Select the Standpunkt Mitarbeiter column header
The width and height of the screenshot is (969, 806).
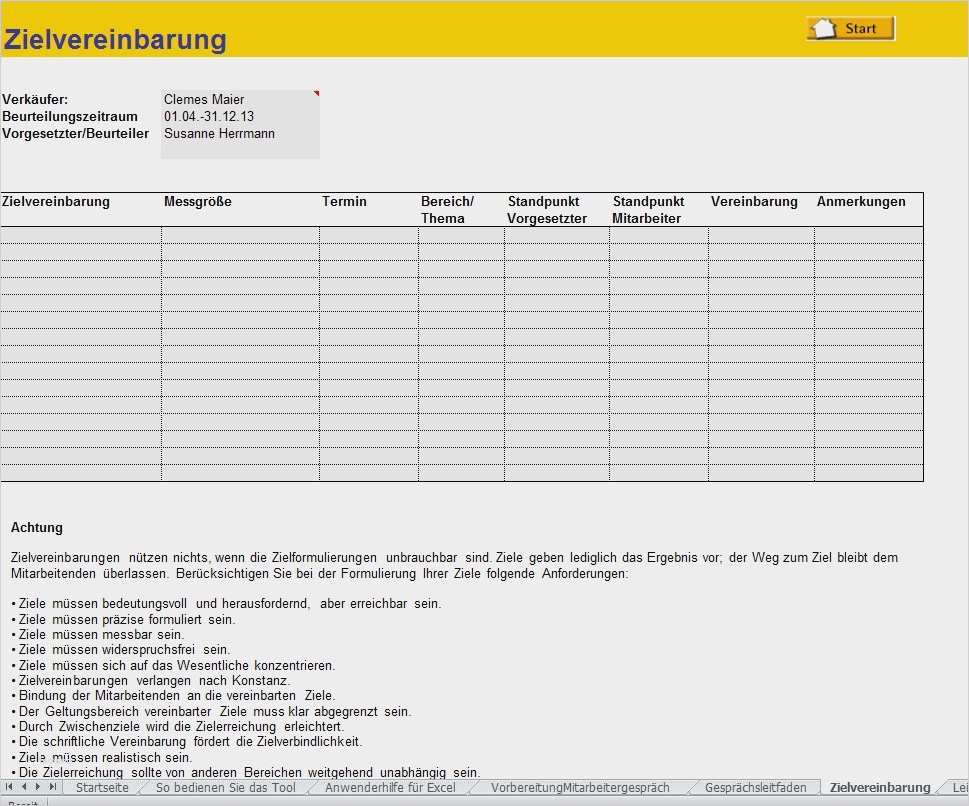(x=648, y=210)
